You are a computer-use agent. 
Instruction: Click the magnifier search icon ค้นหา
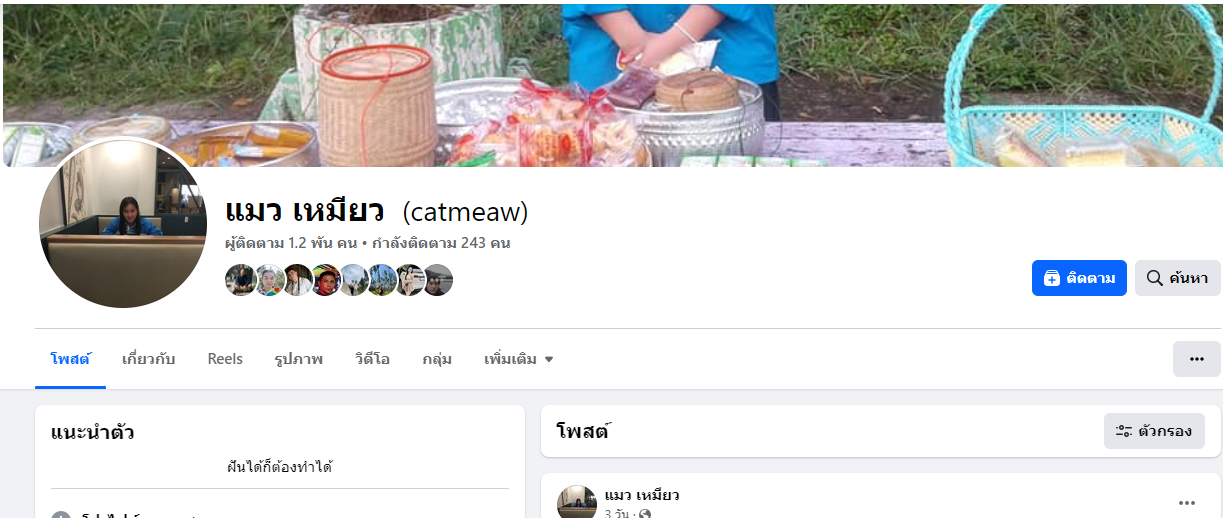click(1154, 278)
